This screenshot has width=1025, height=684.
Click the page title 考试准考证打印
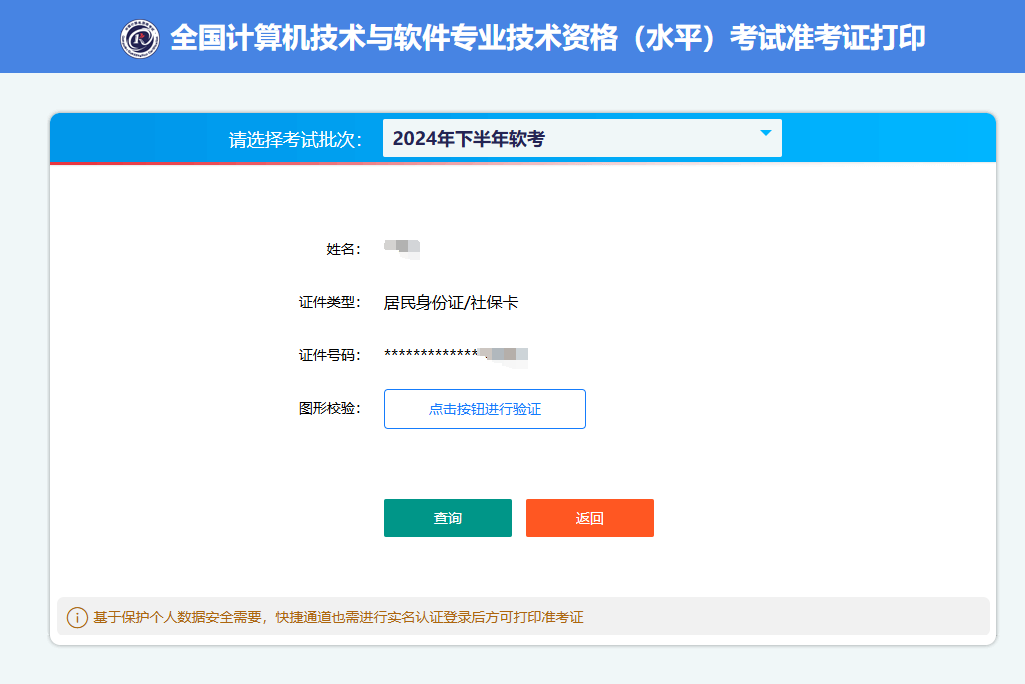[x=548, y=38]
